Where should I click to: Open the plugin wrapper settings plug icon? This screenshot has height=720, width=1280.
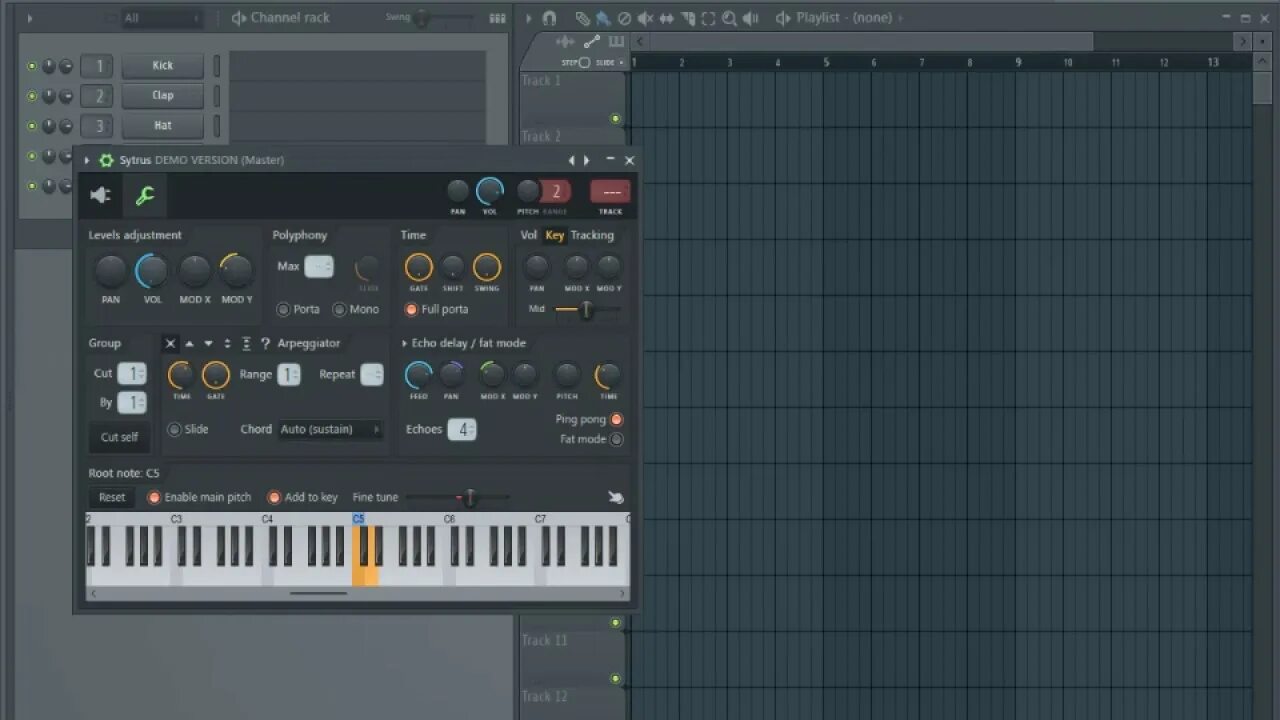click(x=101, y=195)
